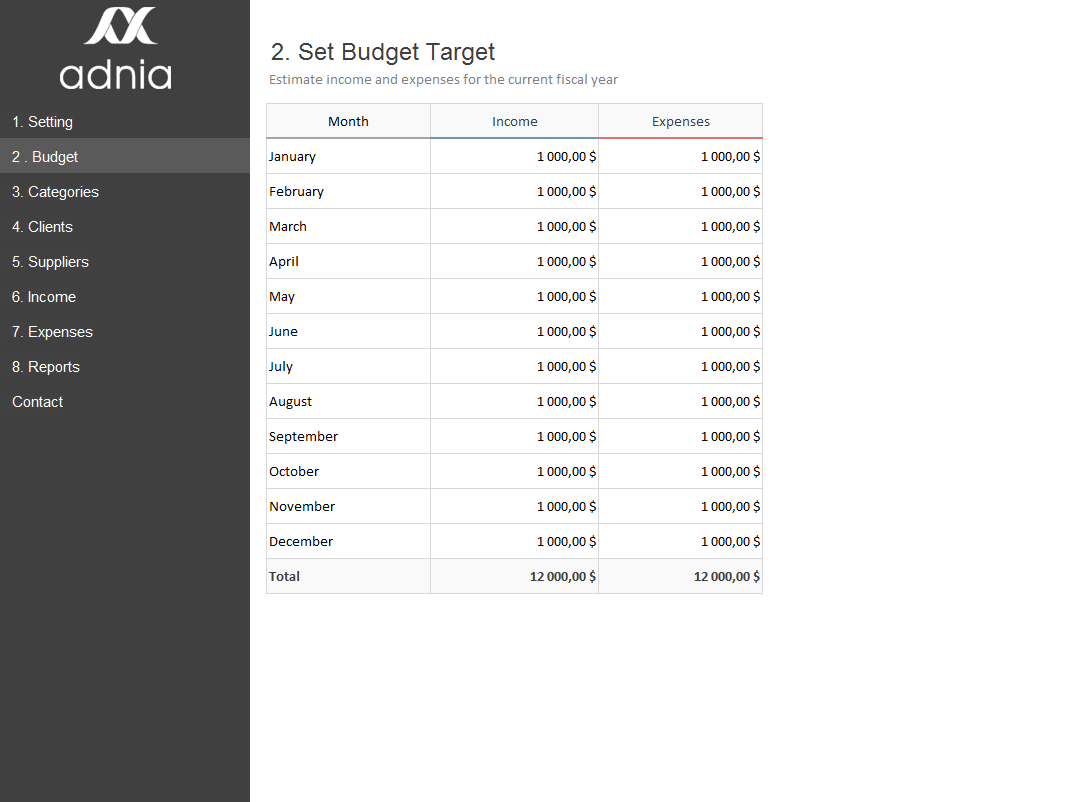Select the June row label

[x=349, y=332]
